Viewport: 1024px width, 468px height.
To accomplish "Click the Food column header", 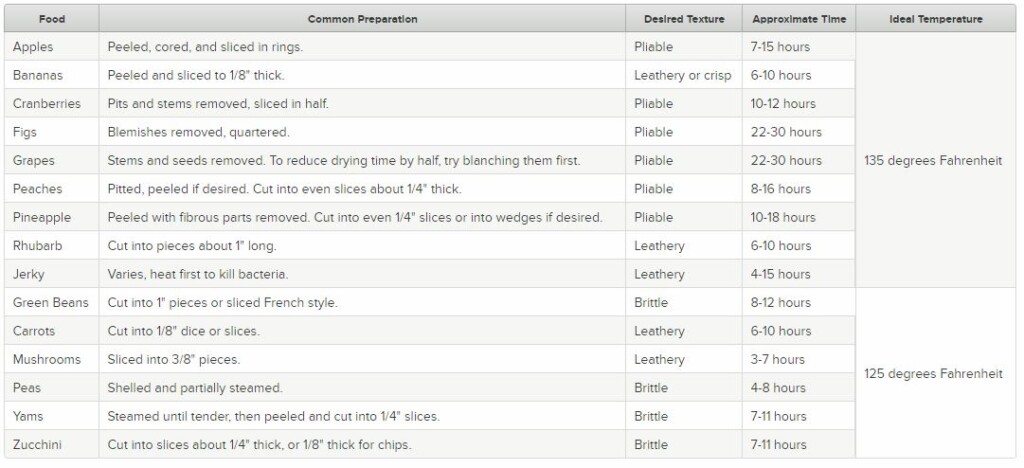I will pyautogui.click(x=52, y=19).
